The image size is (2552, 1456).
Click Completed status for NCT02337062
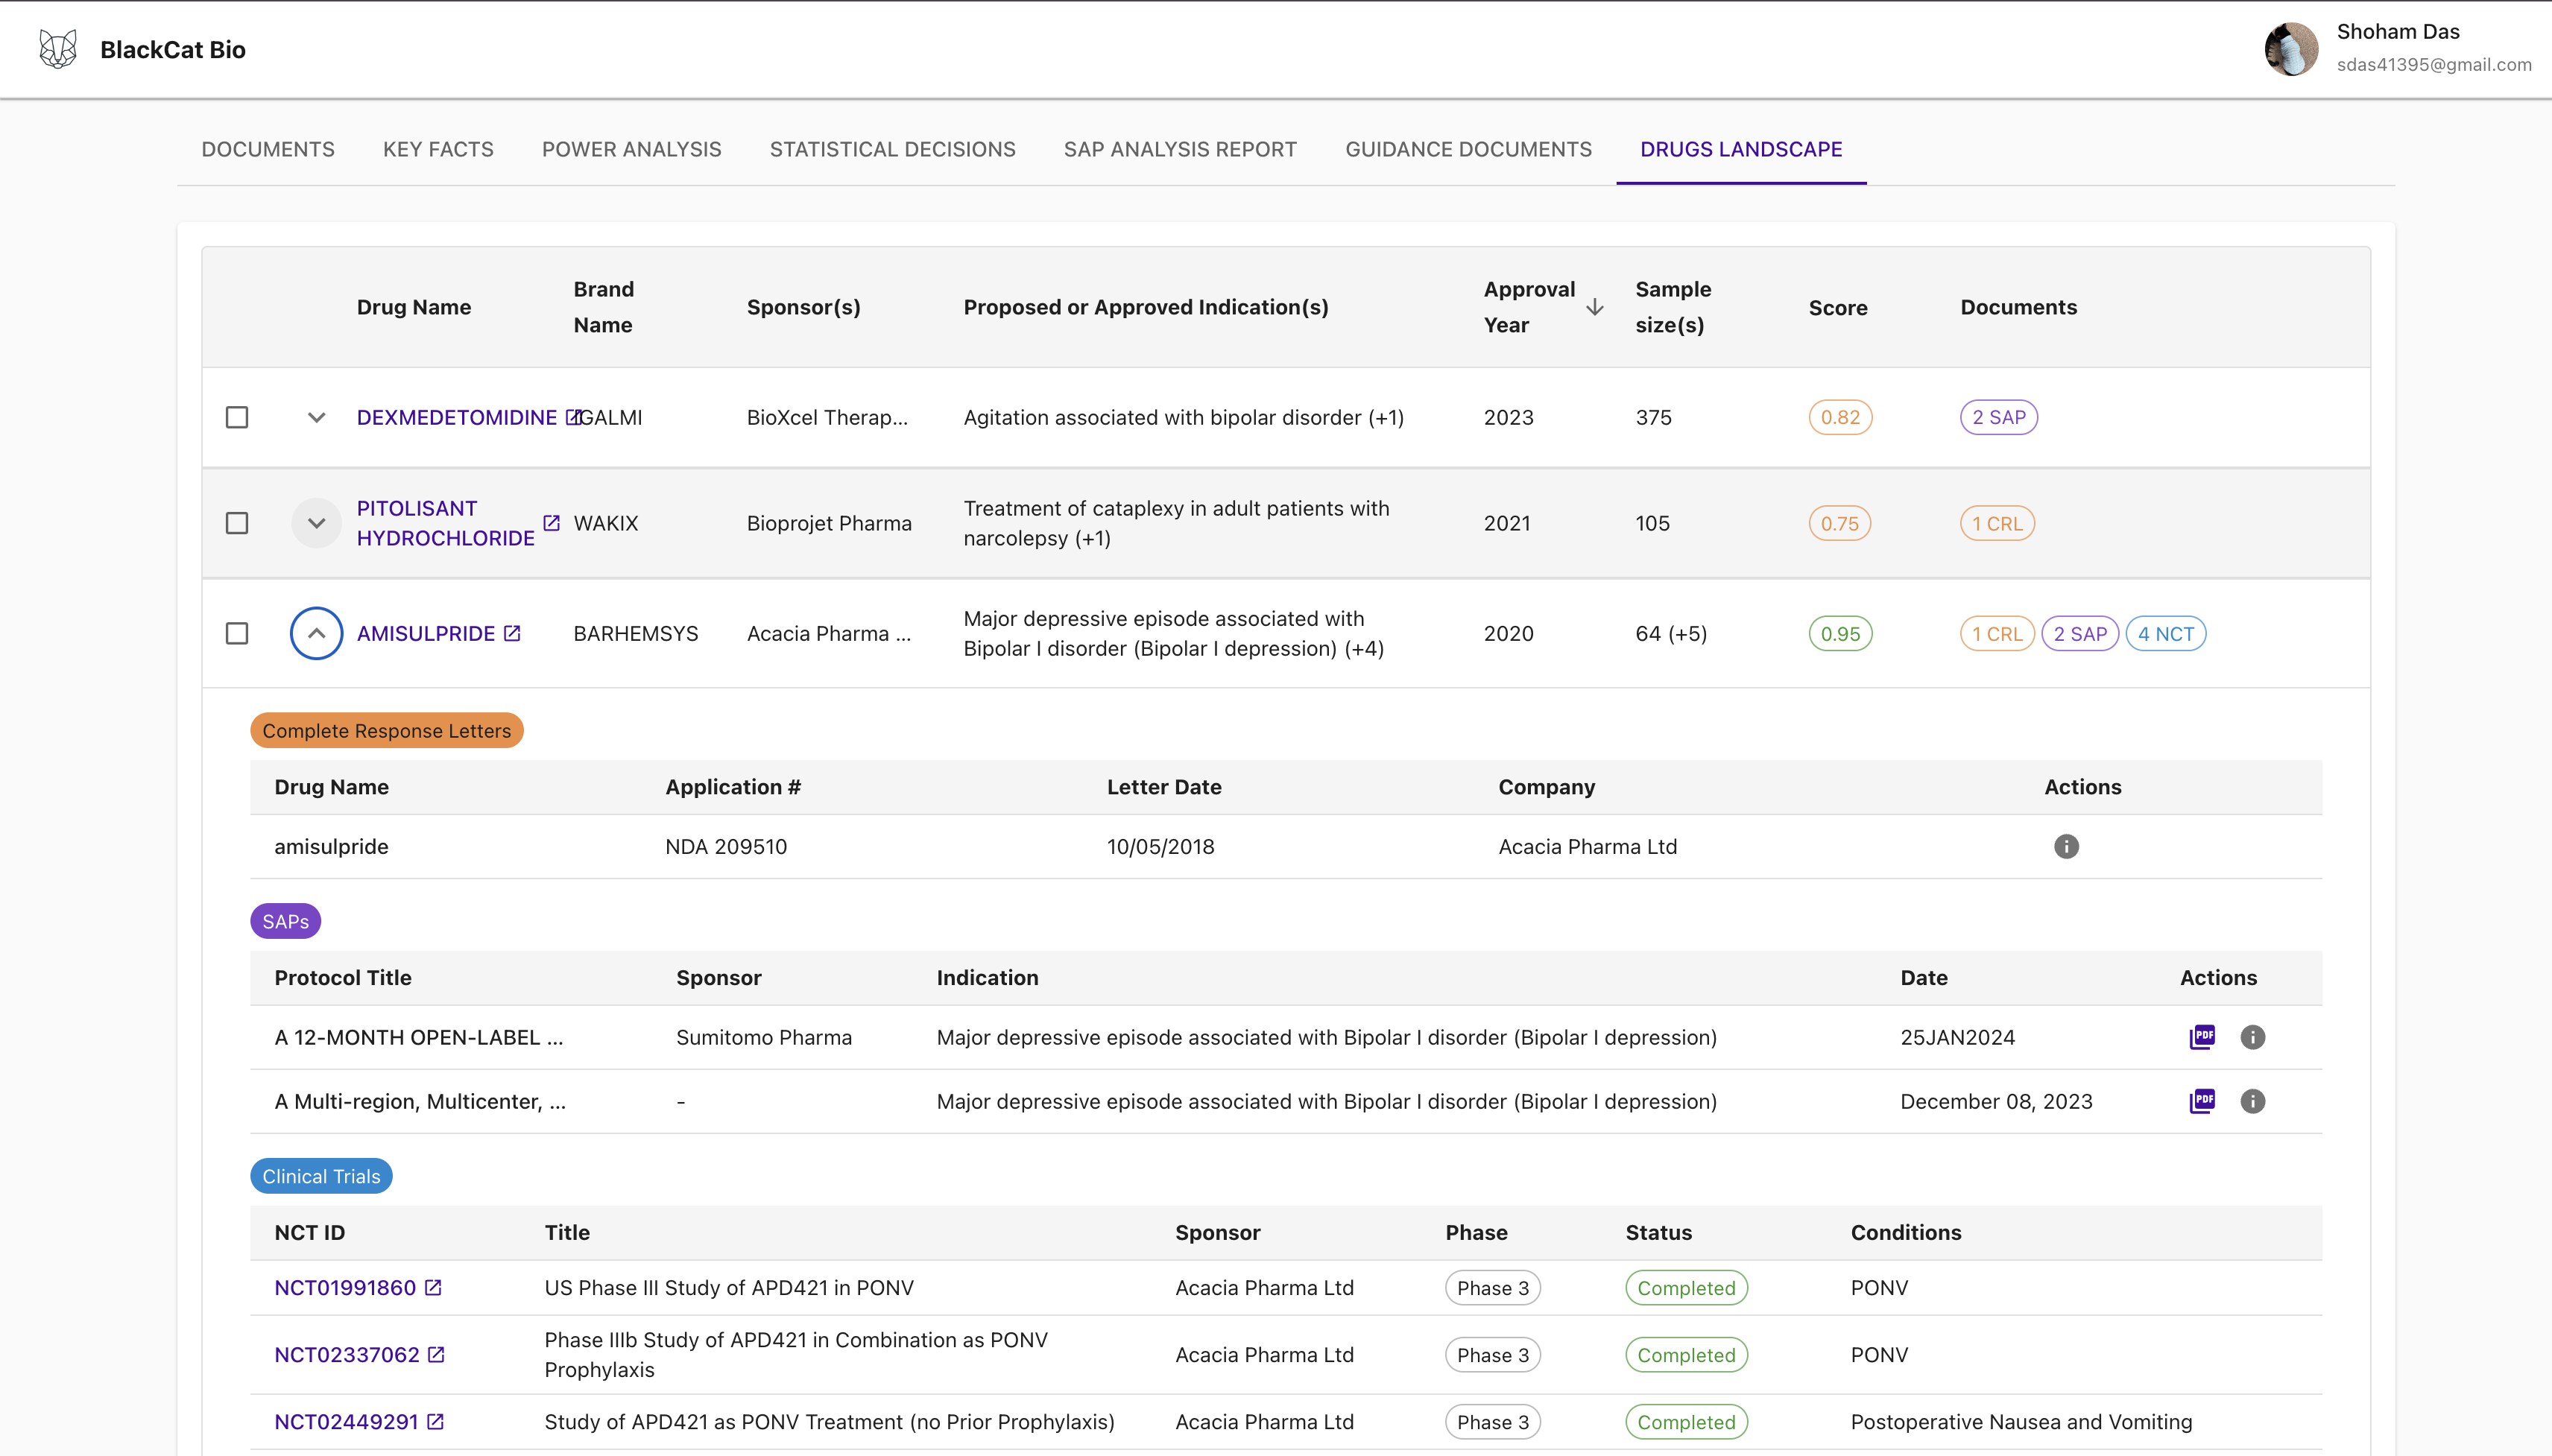(x=1686, y=1355)
